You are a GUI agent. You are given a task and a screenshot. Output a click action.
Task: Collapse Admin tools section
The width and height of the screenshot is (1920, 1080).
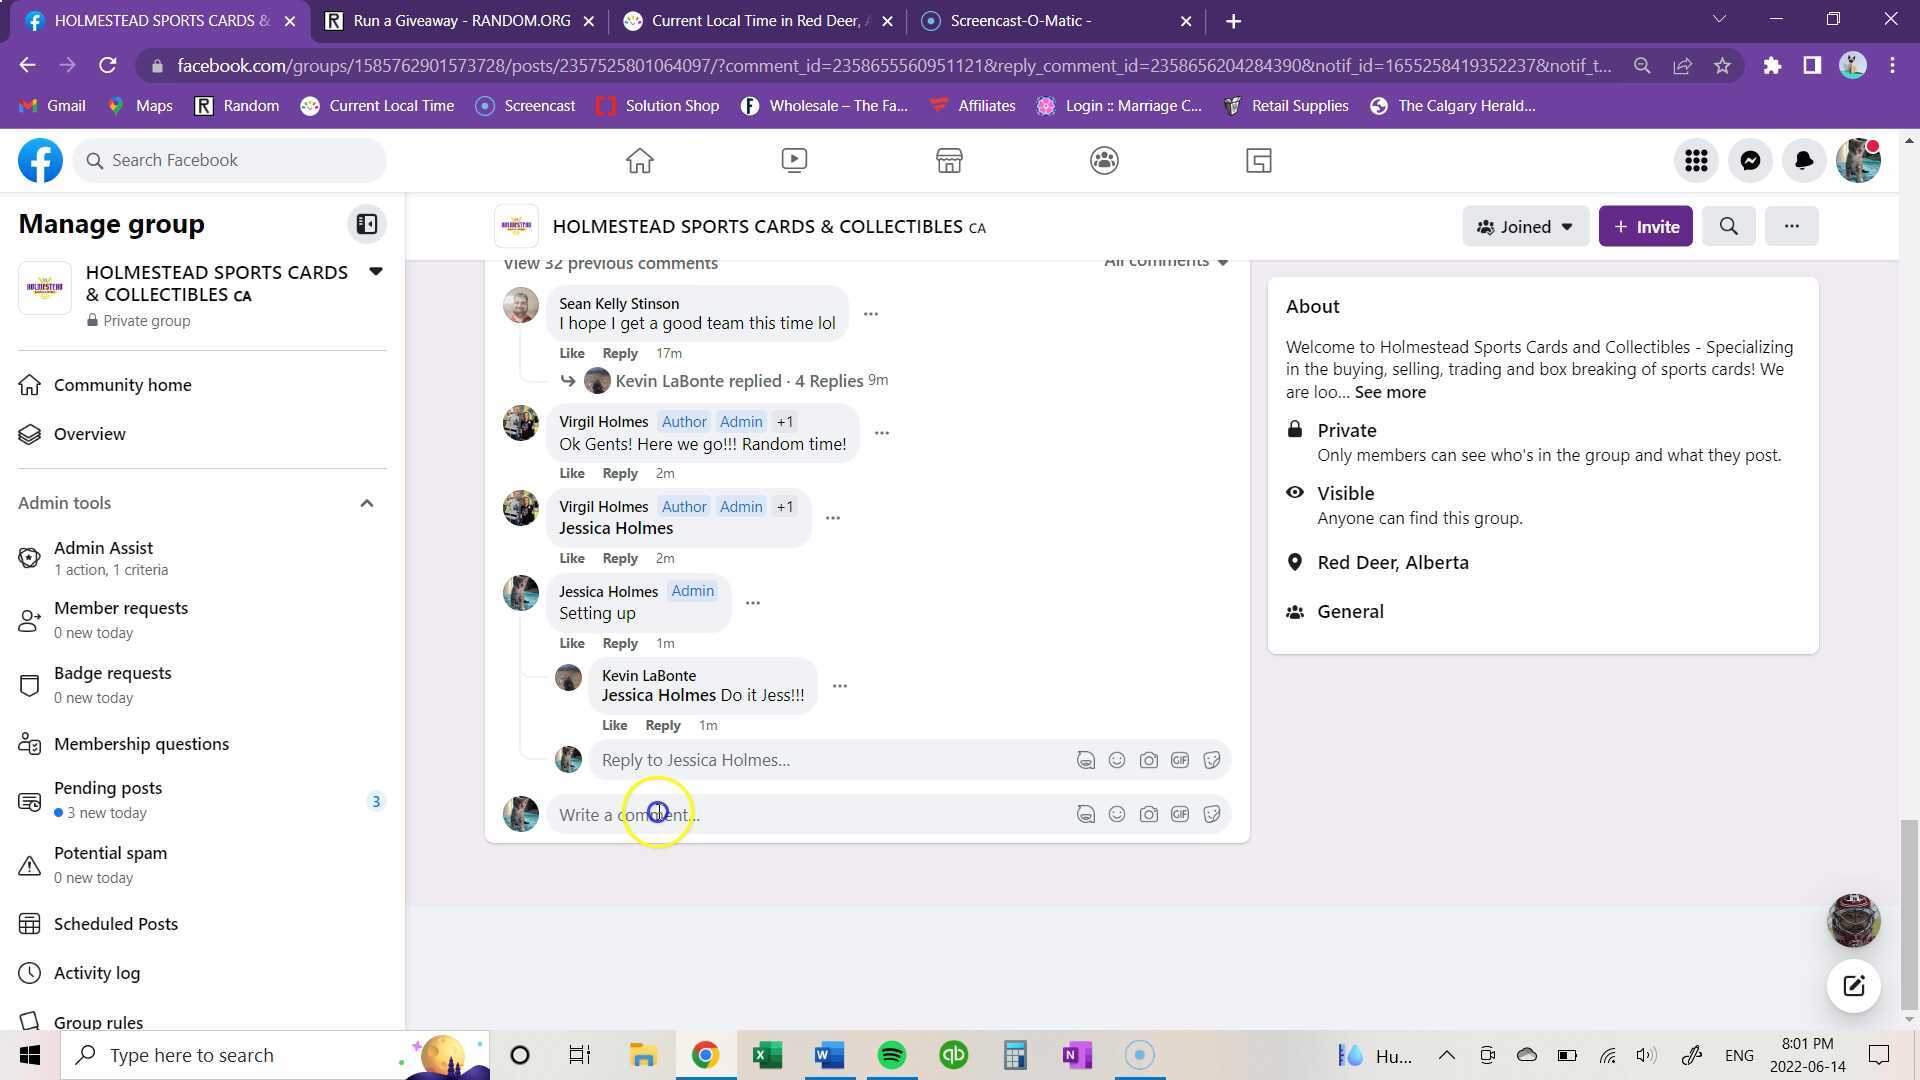(367, 503)
